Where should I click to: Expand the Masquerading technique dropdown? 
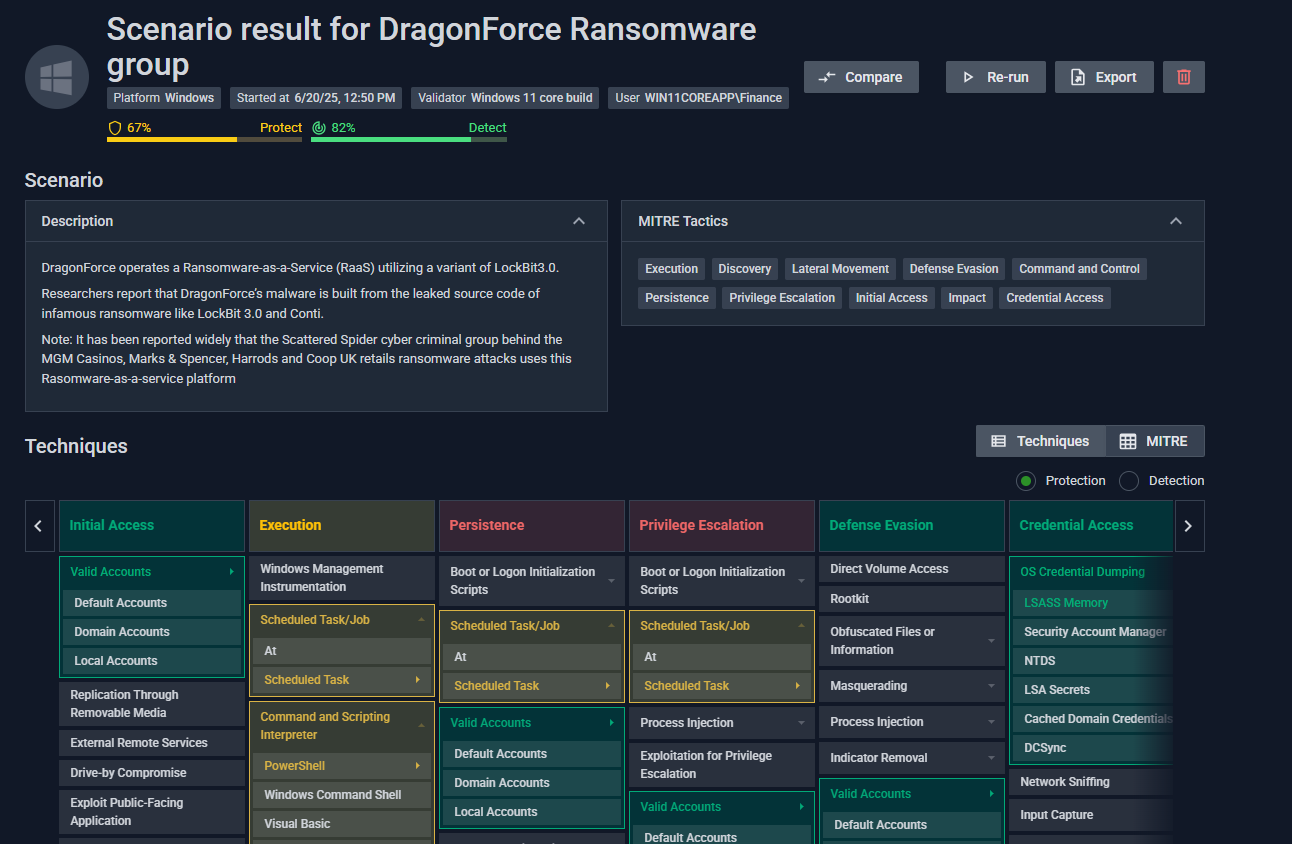tap(991, 686)
